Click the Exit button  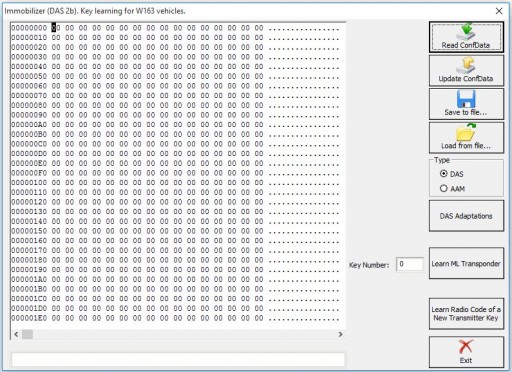pos(466,352)
